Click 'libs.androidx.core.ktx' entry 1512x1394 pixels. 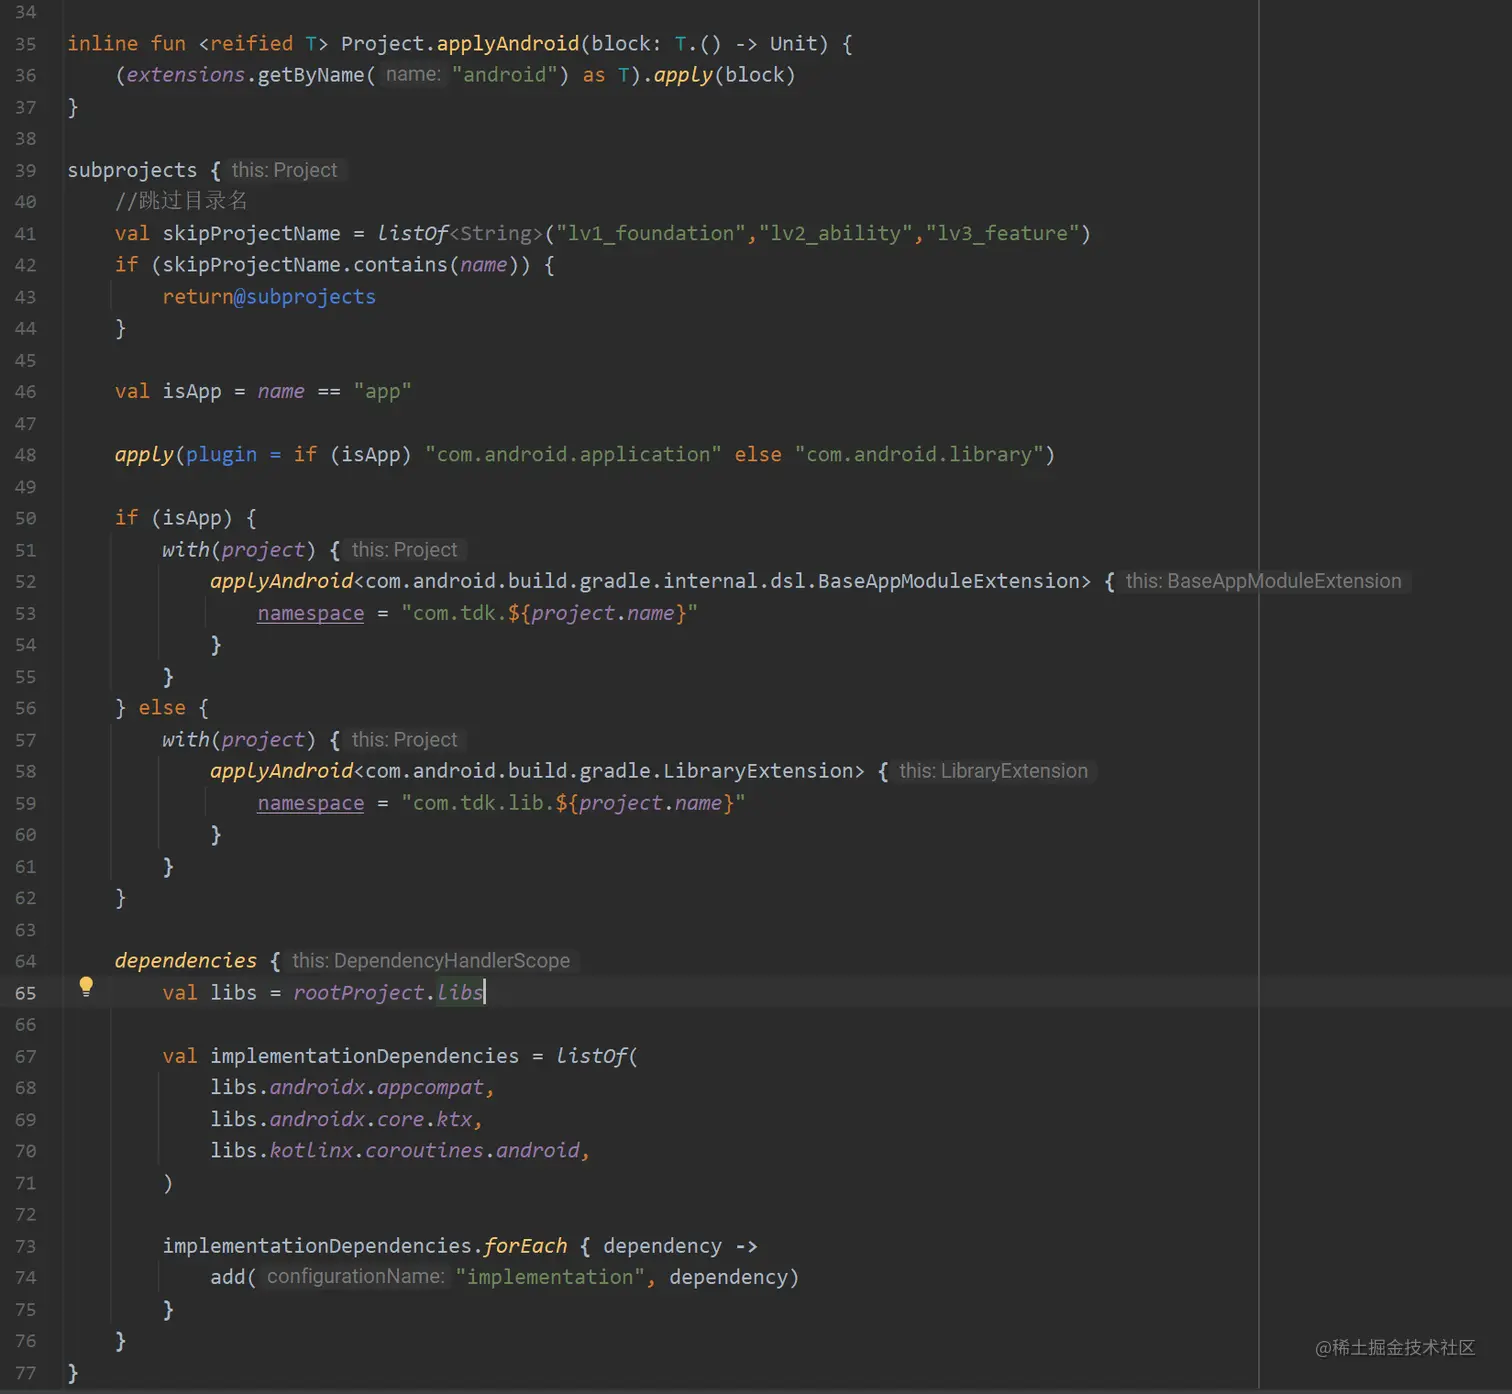coord(341,1120)
